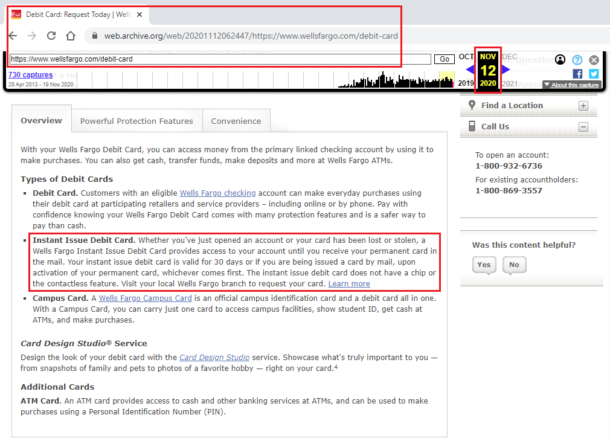Click the browser back arrow
The image size is (610, 441).
coord(16,33)
